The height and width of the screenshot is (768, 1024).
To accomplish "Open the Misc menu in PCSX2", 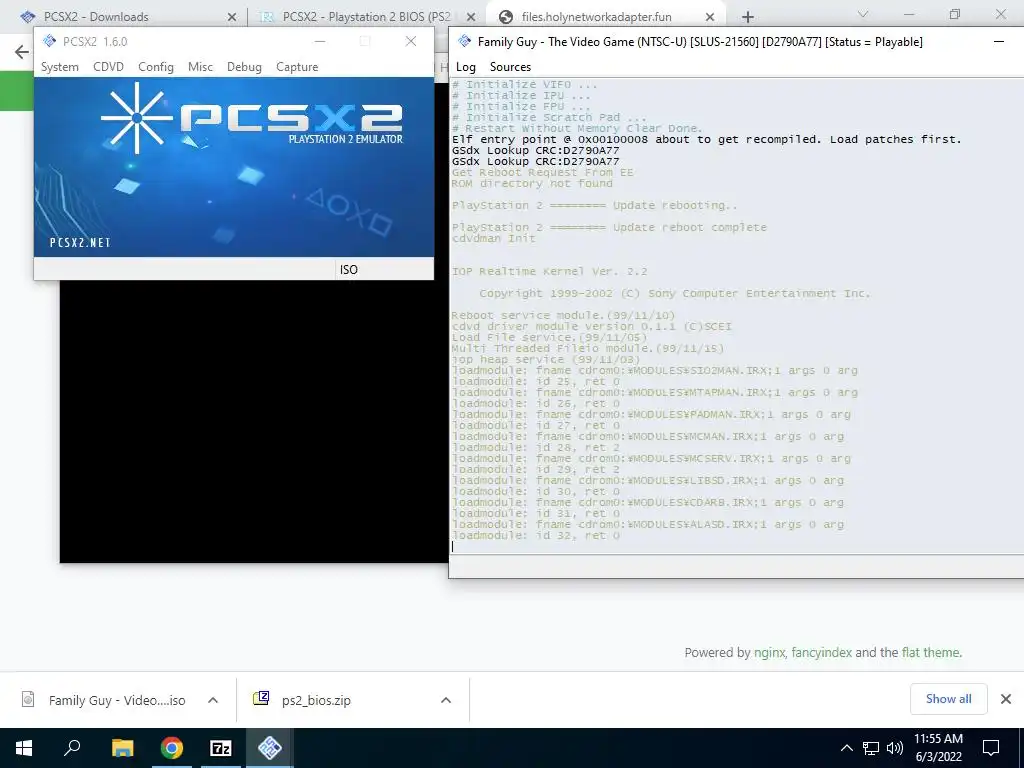I will point(200,67).
